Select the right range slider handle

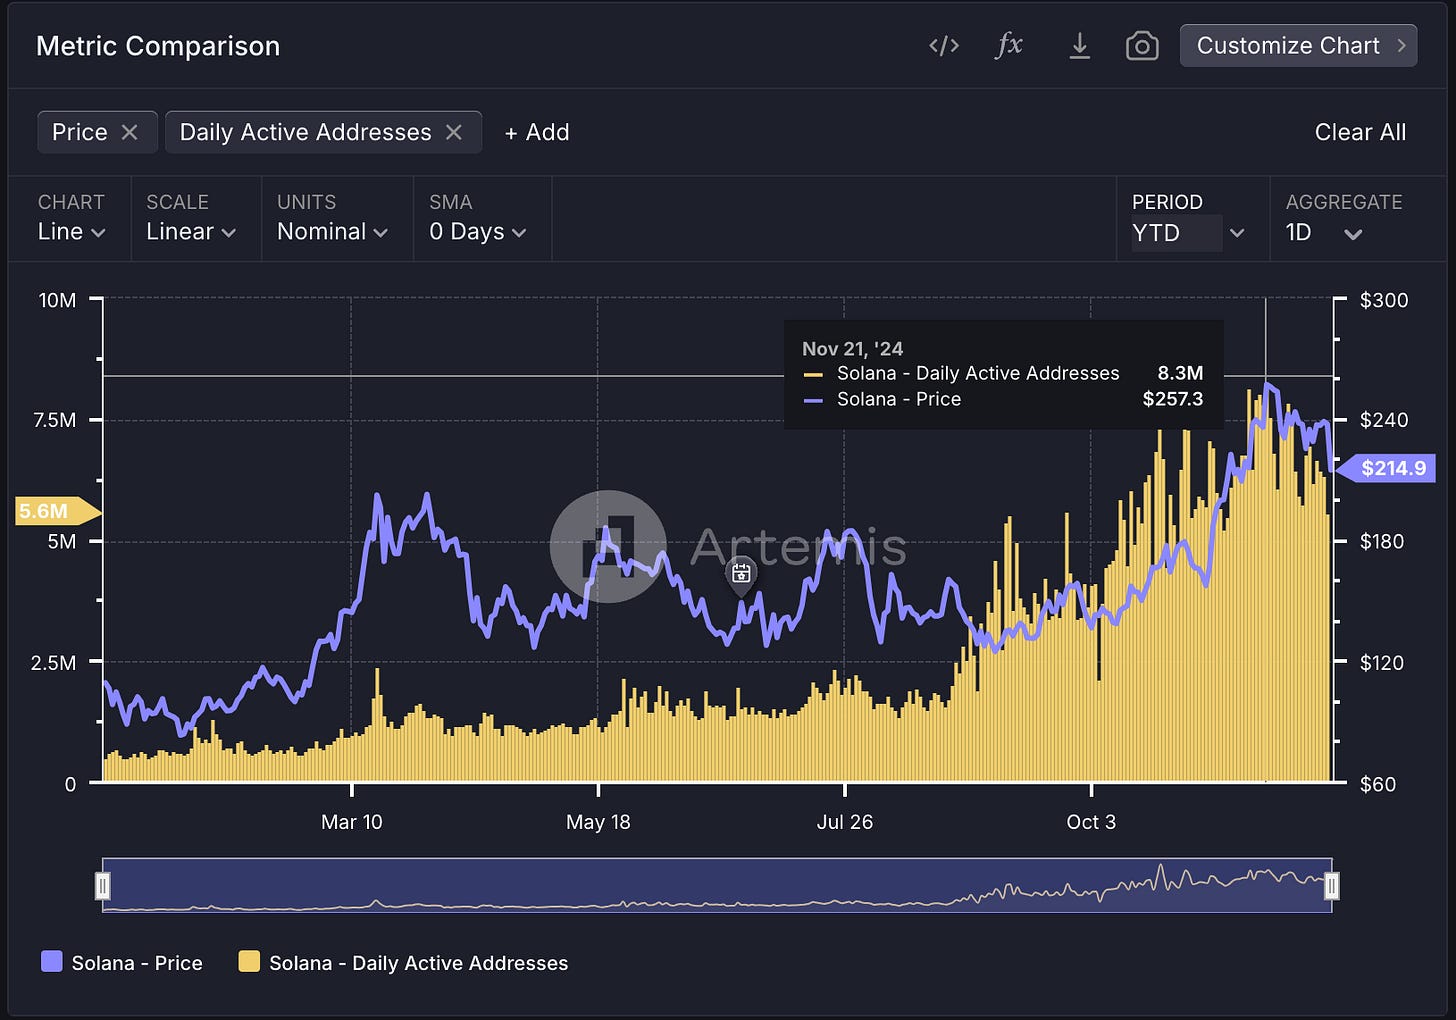coord(1331,885)
